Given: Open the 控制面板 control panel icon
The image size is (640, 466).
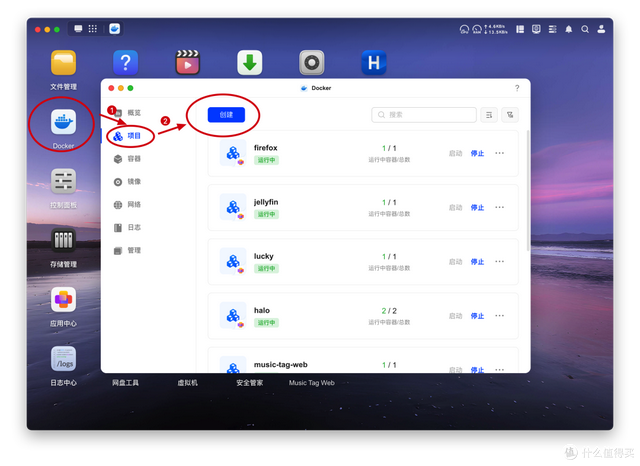Looking at the screenshot, I should point(63,181).
